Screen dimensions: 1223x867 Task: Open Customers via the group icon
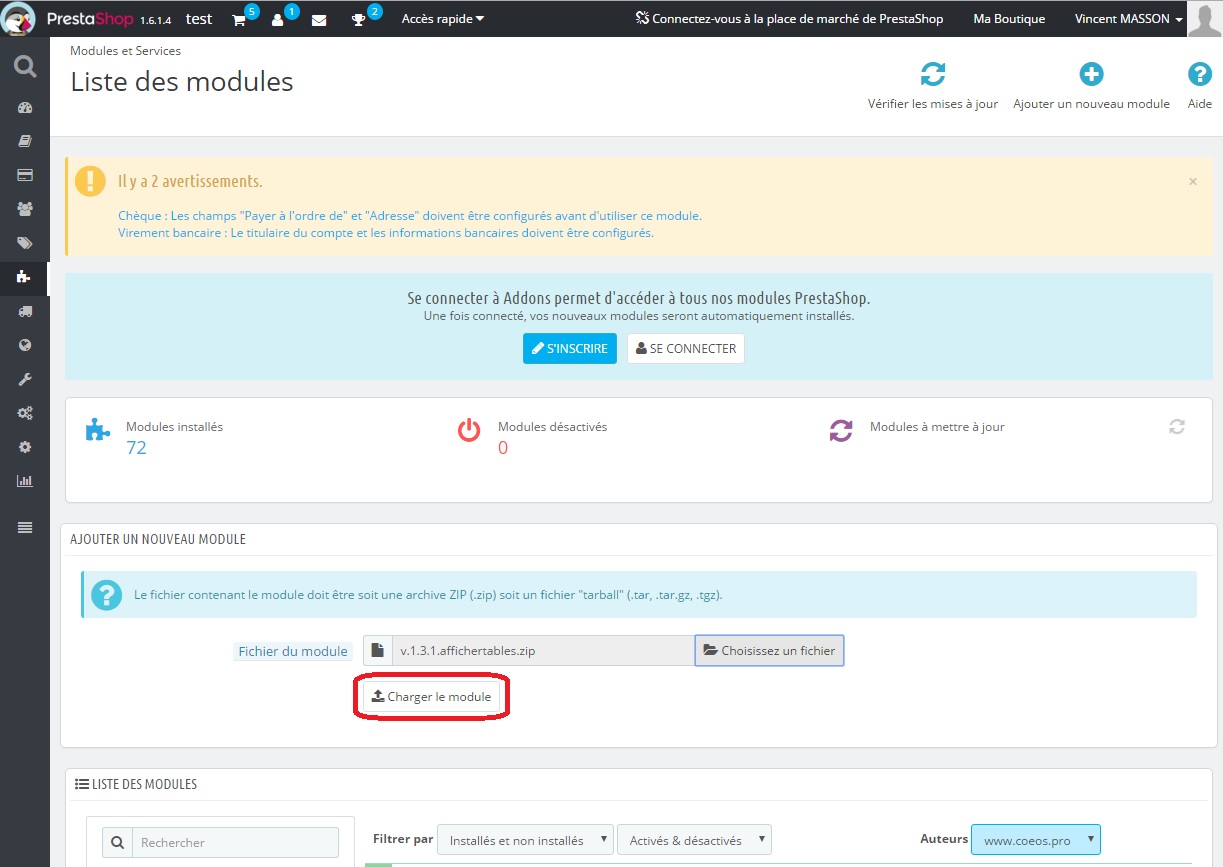pyautogui.click(x=25, y=209)
